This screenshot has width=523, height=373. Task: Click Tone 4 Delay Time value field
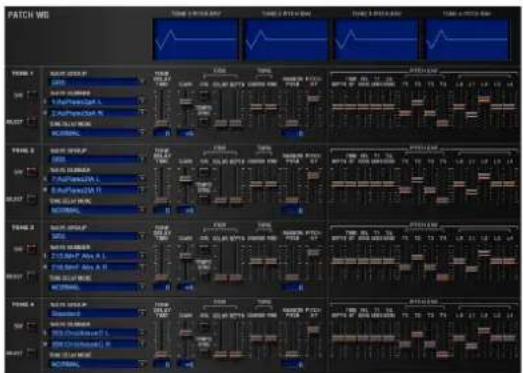162,364
